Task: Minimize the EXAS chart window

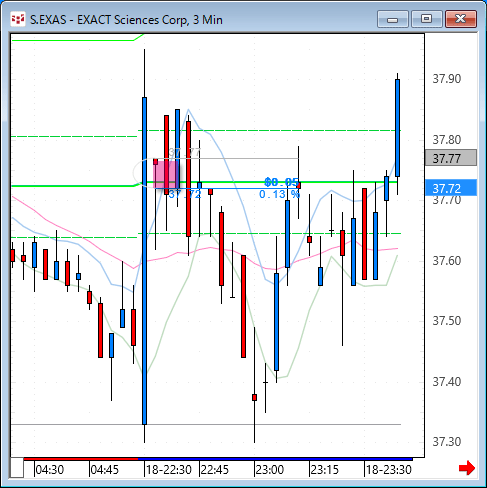Action: [393, 19]
